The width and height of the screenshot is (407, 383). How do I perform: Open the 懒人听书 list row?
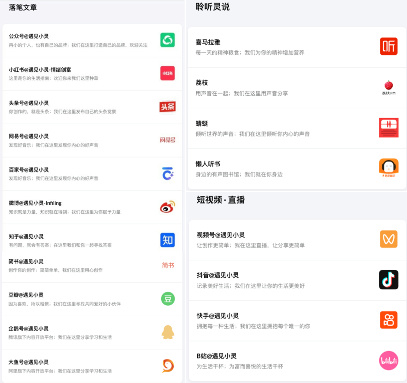click(x=297, y=169)
